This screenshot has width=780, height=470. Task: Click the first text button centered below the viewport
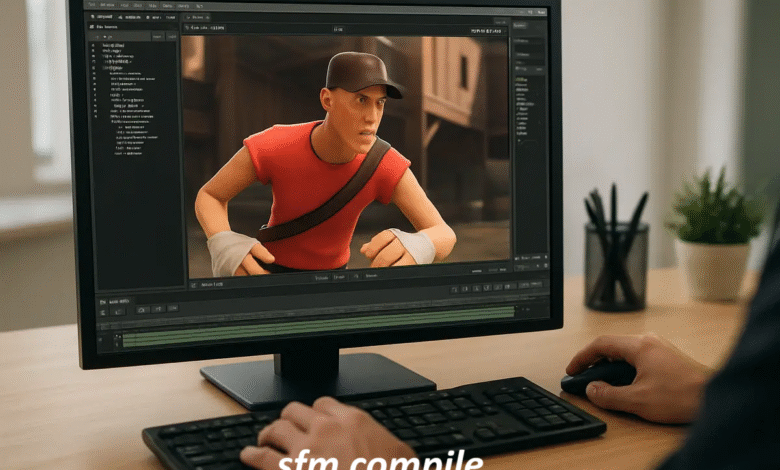click(x=321, y=278)
